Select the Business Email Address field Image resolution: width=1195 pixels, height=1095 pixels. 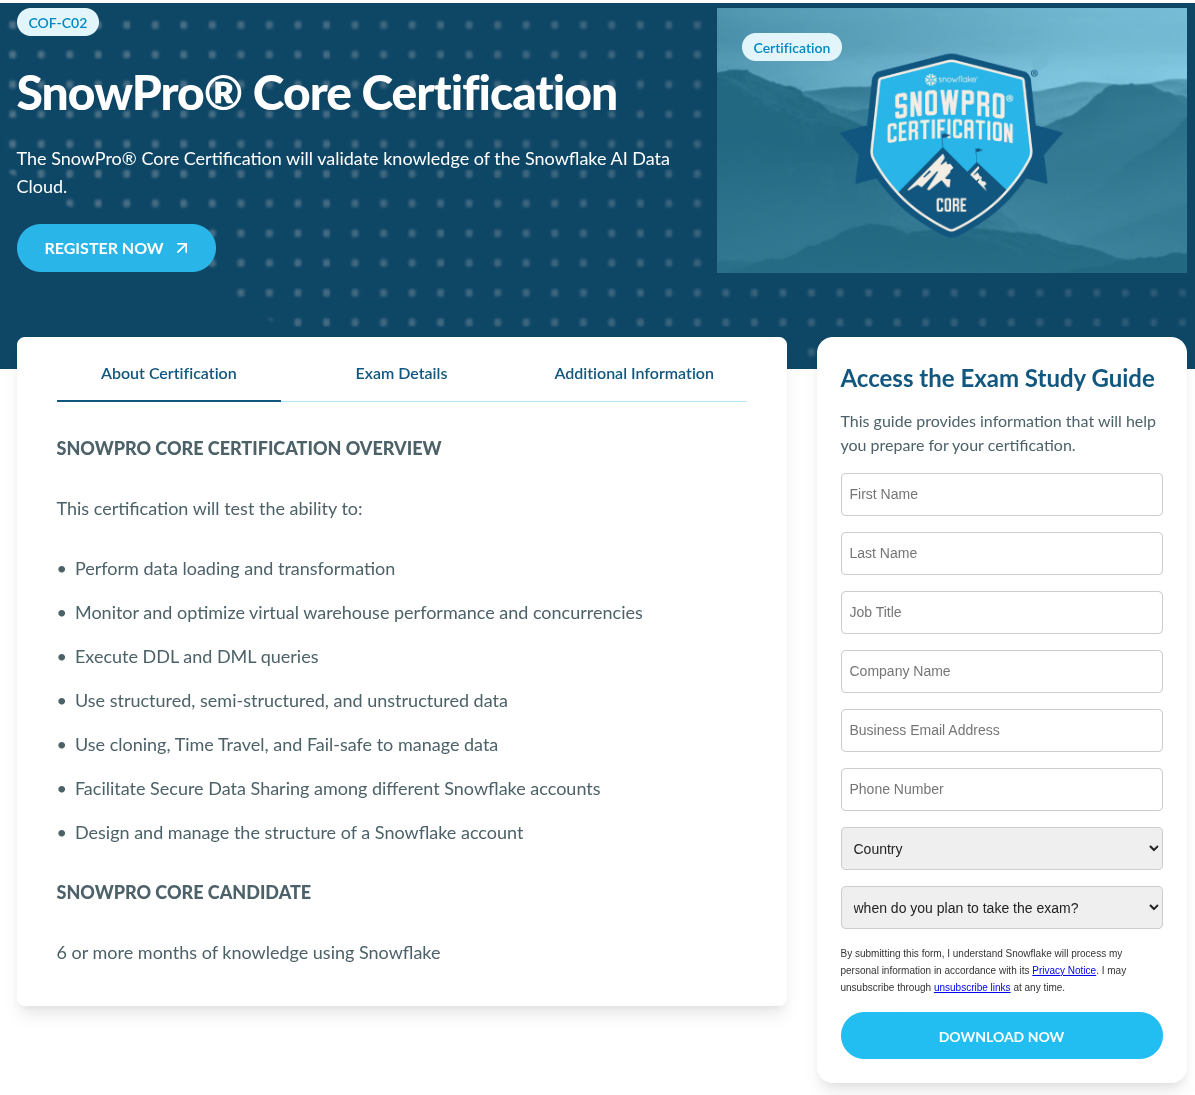pyautogui.click(x=1001, y=730)
